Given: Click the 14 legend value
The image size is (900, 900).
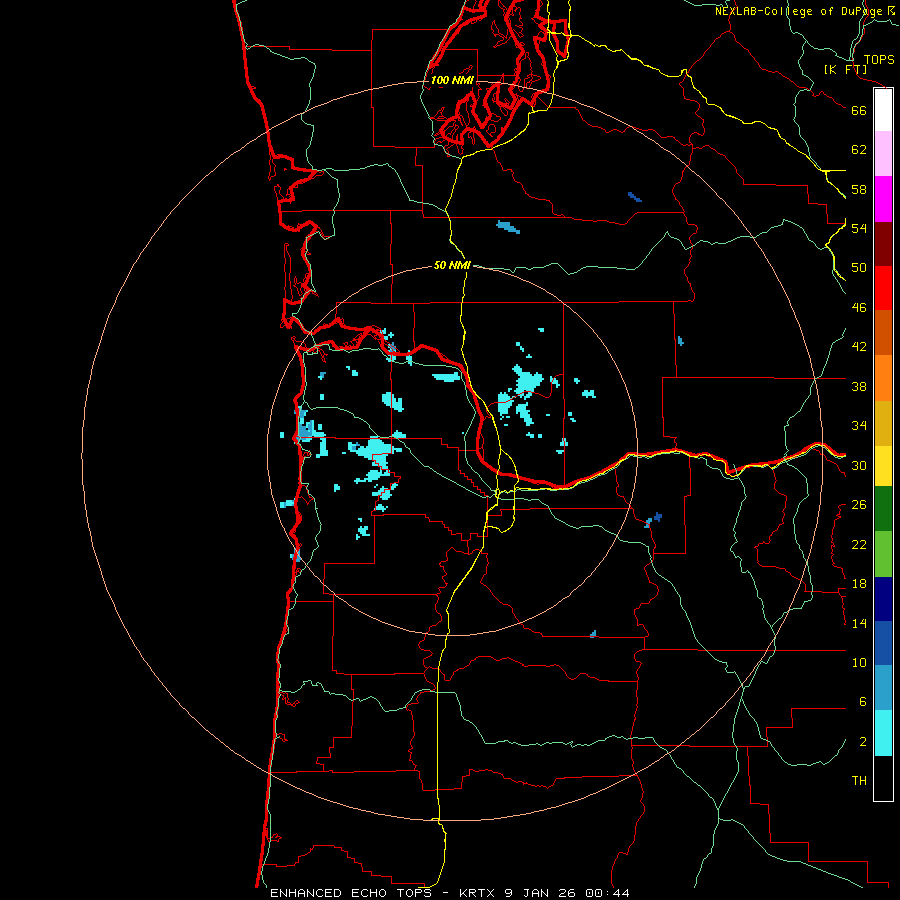Looking at the screenshot, I should click(x=859, y=623).
